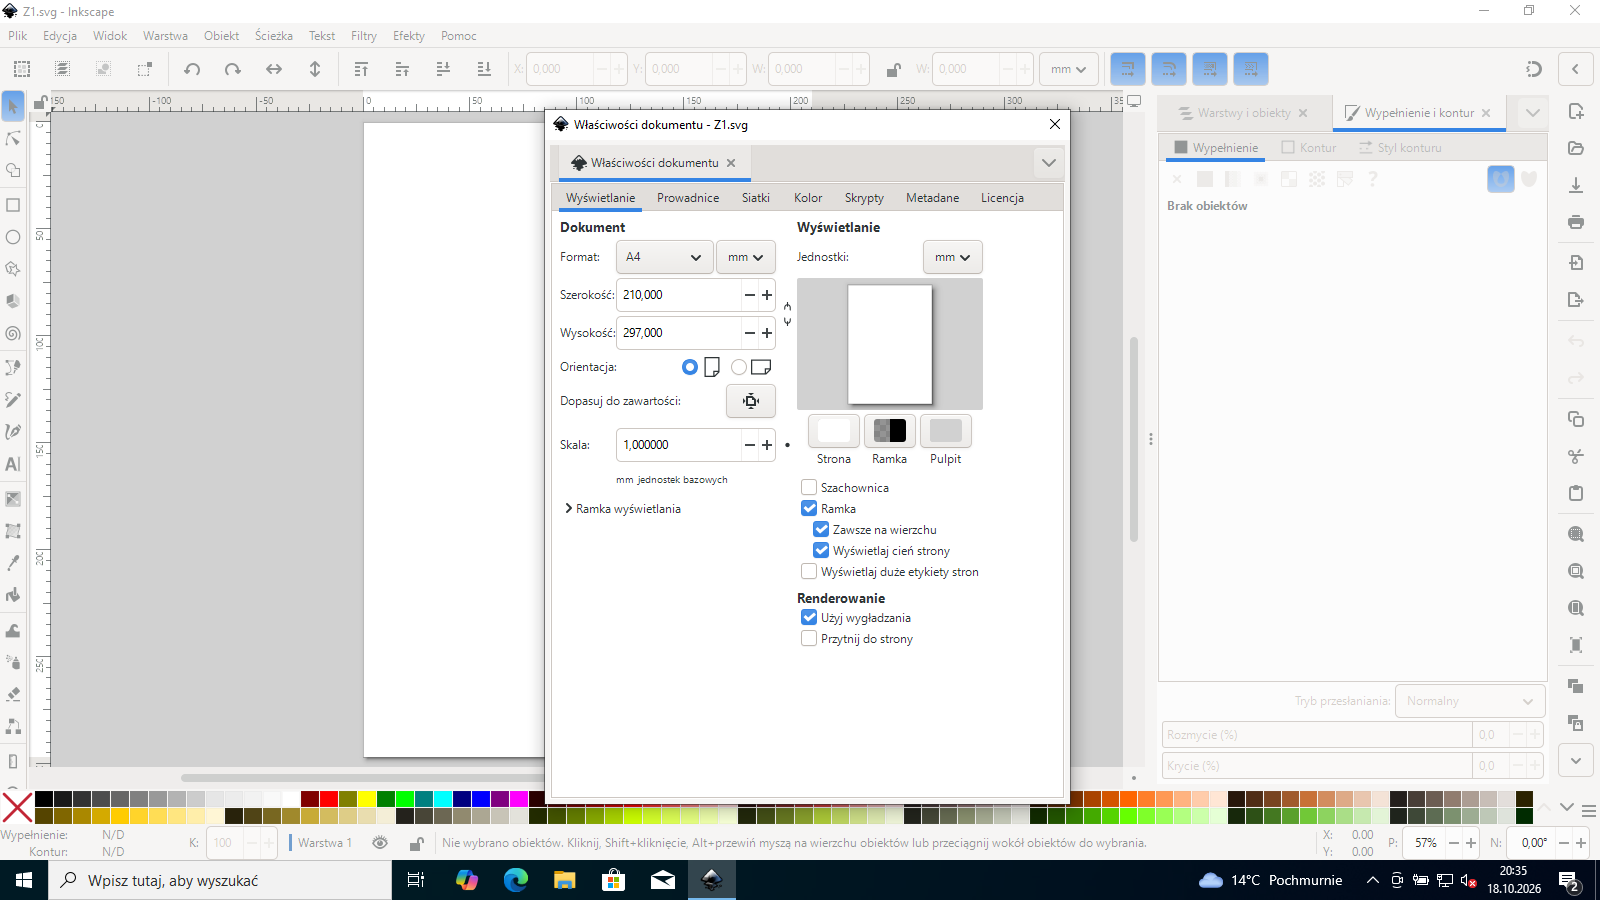Toggle width-height lock icon in toolbar
The image size is (1600, 900).
893,69
